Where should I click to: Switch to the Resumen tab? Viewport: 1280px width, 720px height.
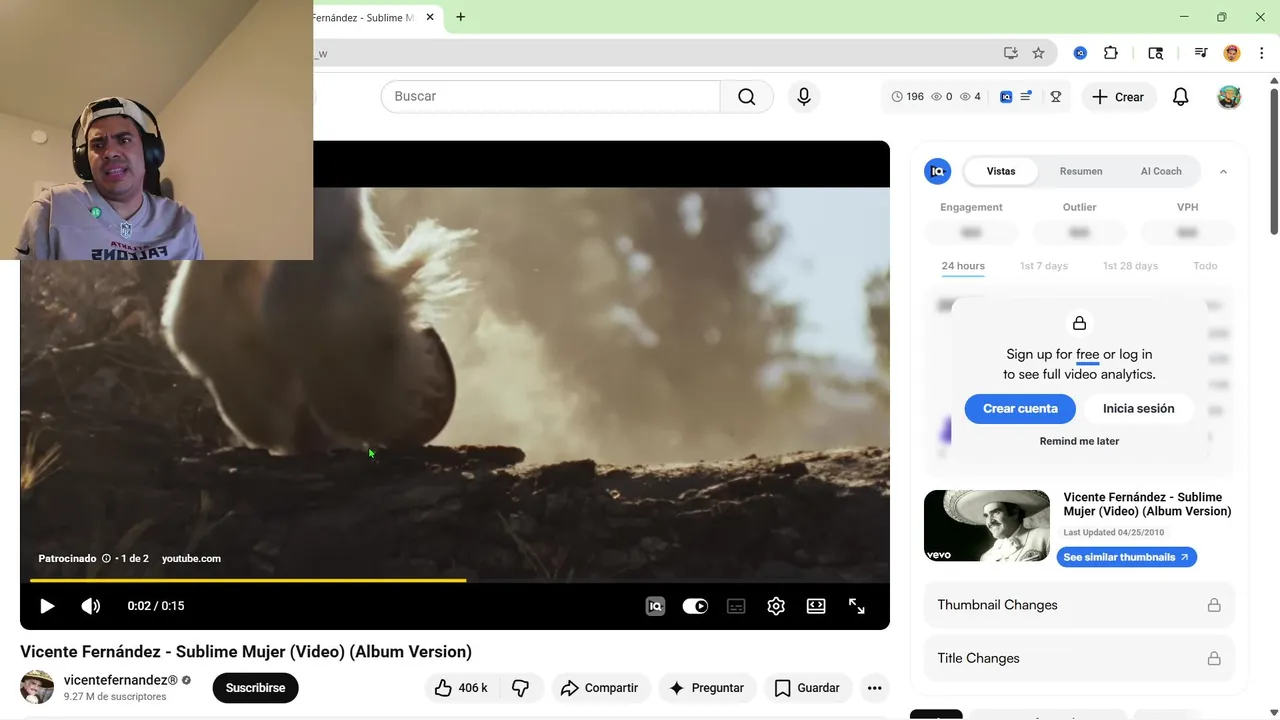1081,171
